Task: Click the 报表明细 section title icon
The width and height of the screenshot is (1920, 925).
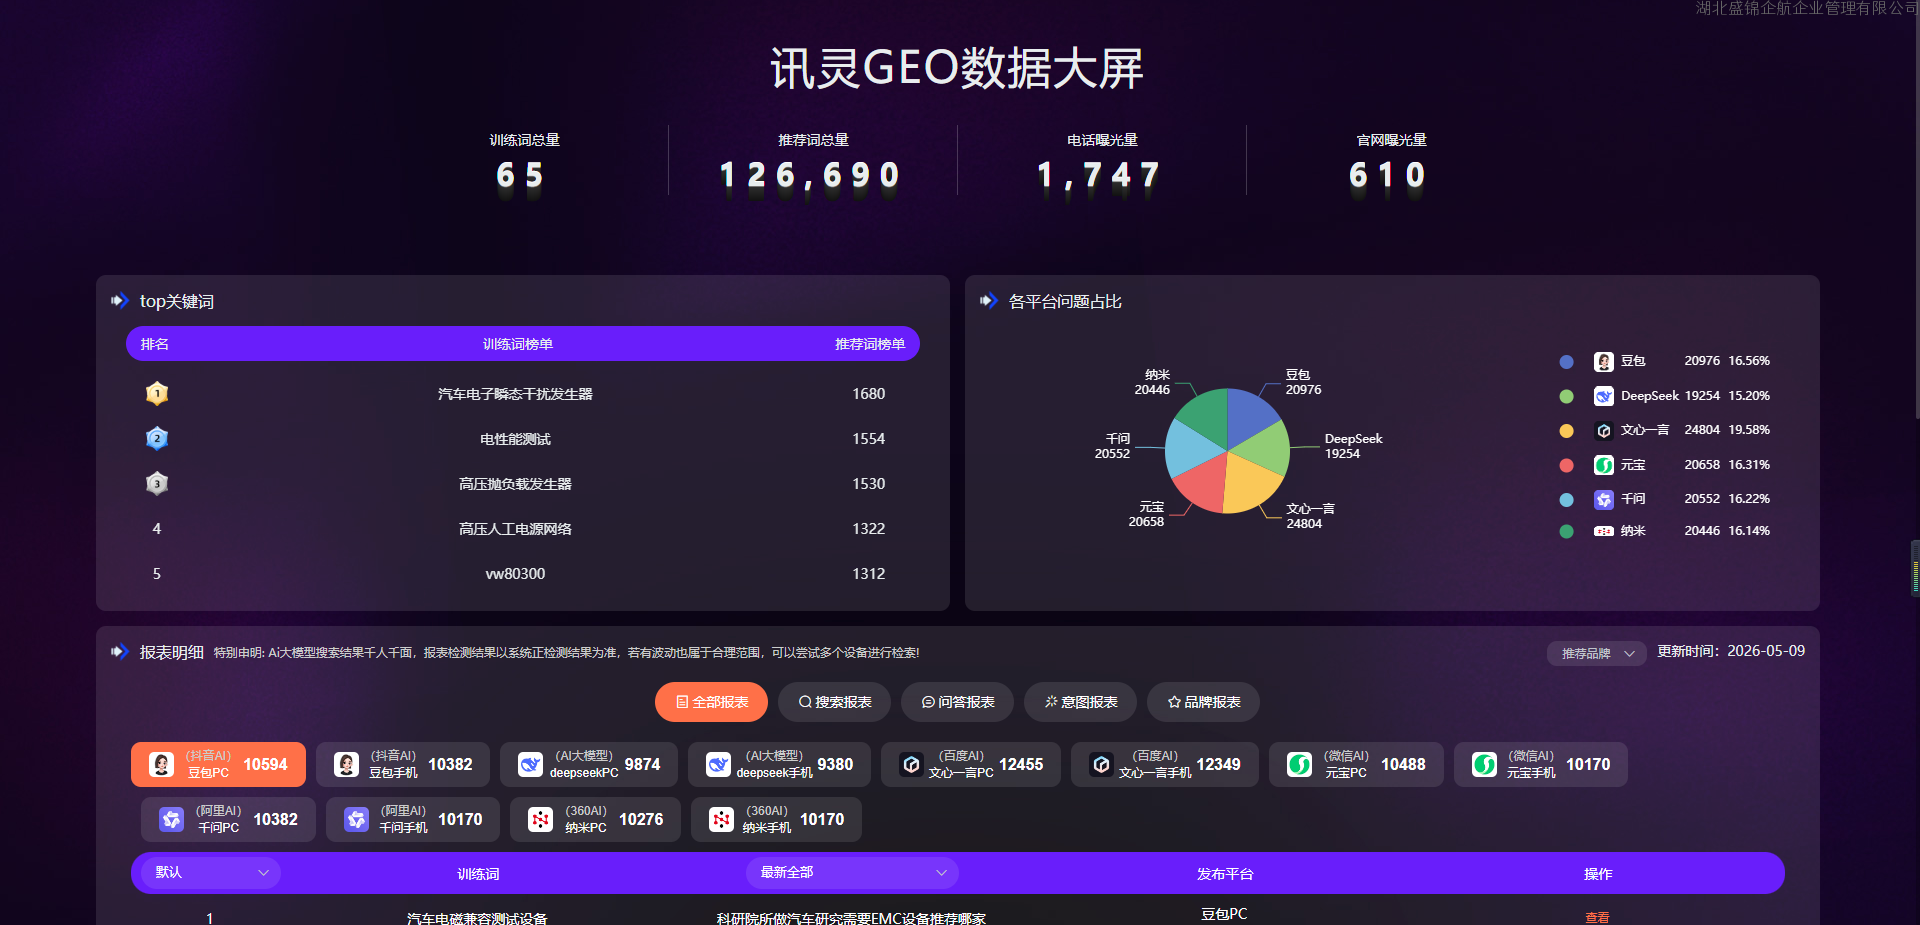Action: click(120, 651)
